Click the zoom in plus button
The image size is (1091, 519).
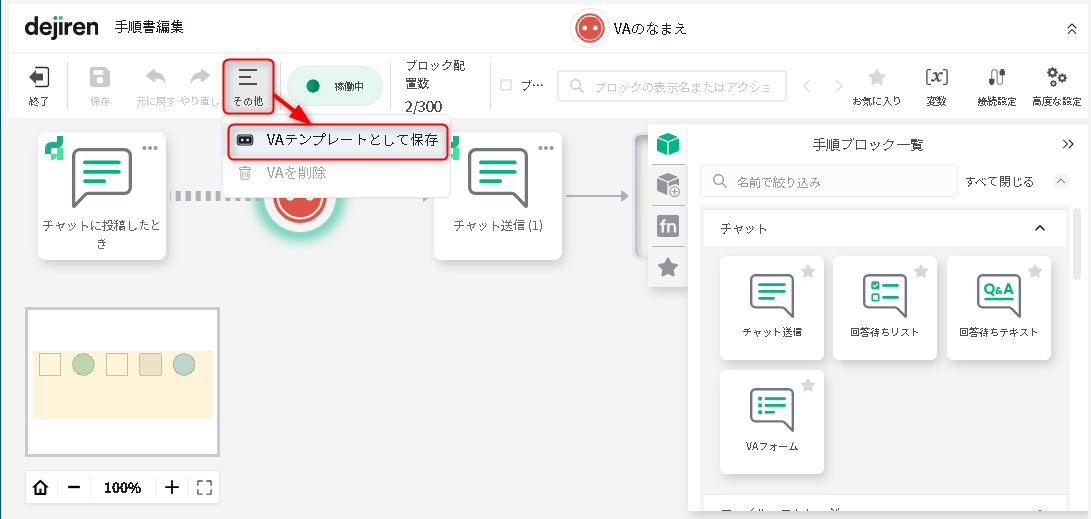click(x=172, y=488)
